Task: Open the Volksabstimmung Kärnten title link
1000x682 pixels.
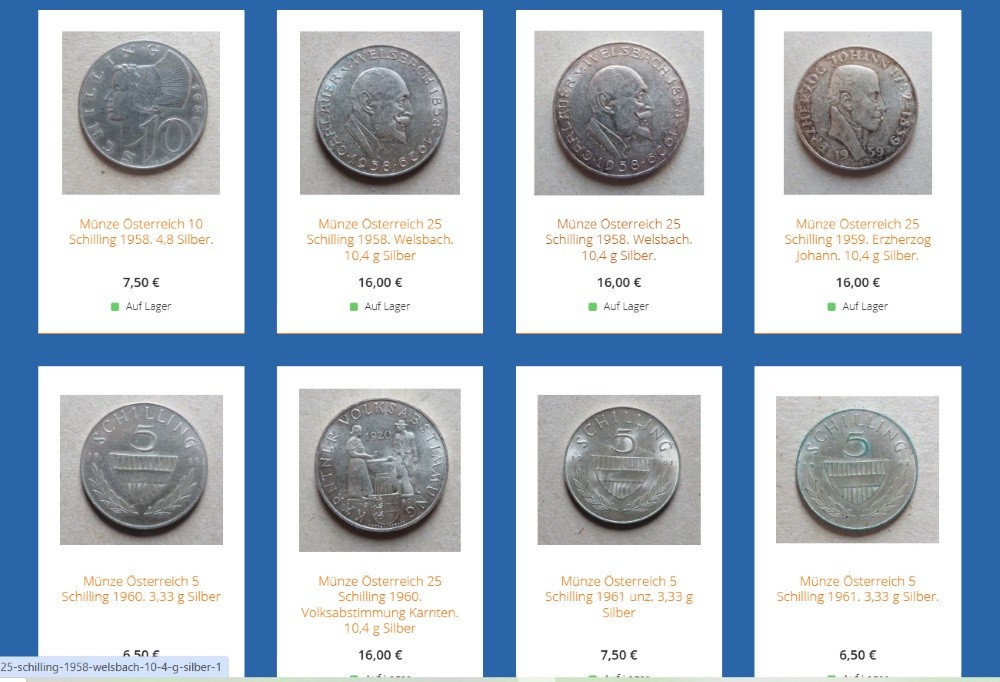Action: 379,604
